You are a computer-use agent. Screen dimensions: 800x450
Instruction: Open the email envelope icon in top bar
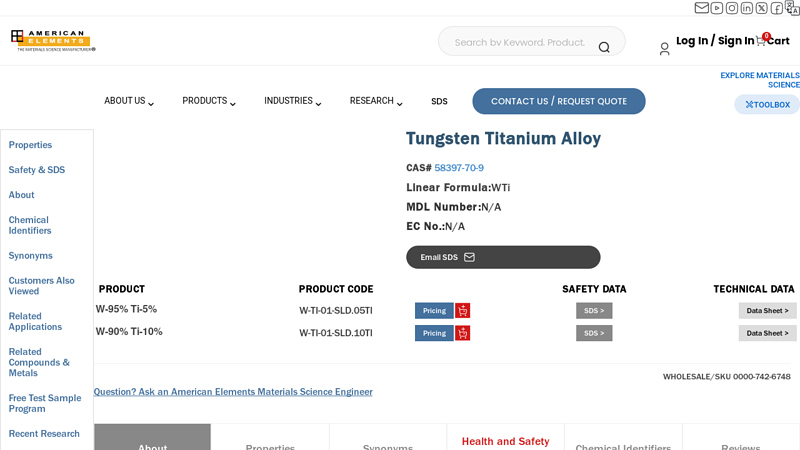702,8
